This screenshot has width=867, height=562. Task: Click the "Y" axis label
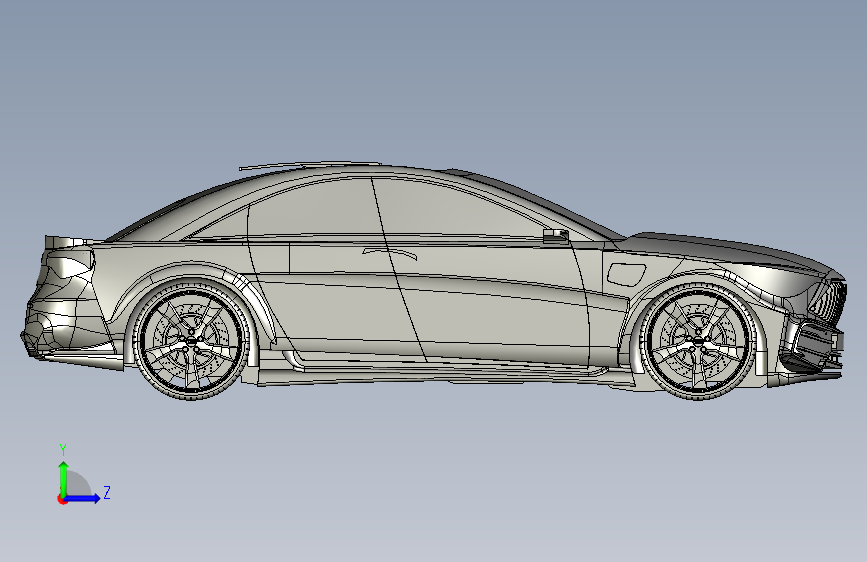point(63,450)
